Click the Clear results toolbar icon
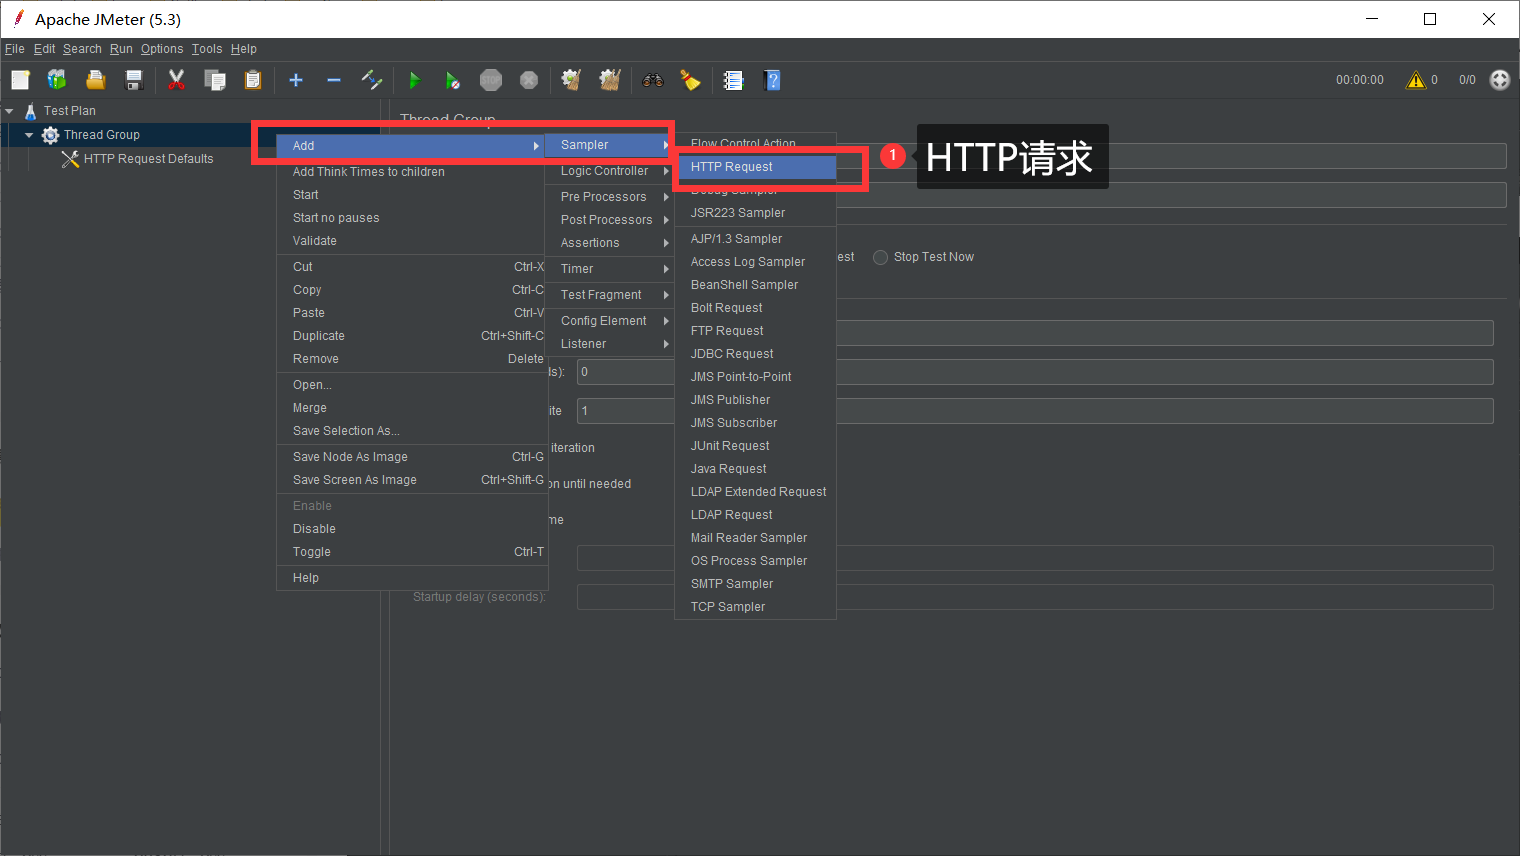Screen dimensions: 1520x856 571,80
